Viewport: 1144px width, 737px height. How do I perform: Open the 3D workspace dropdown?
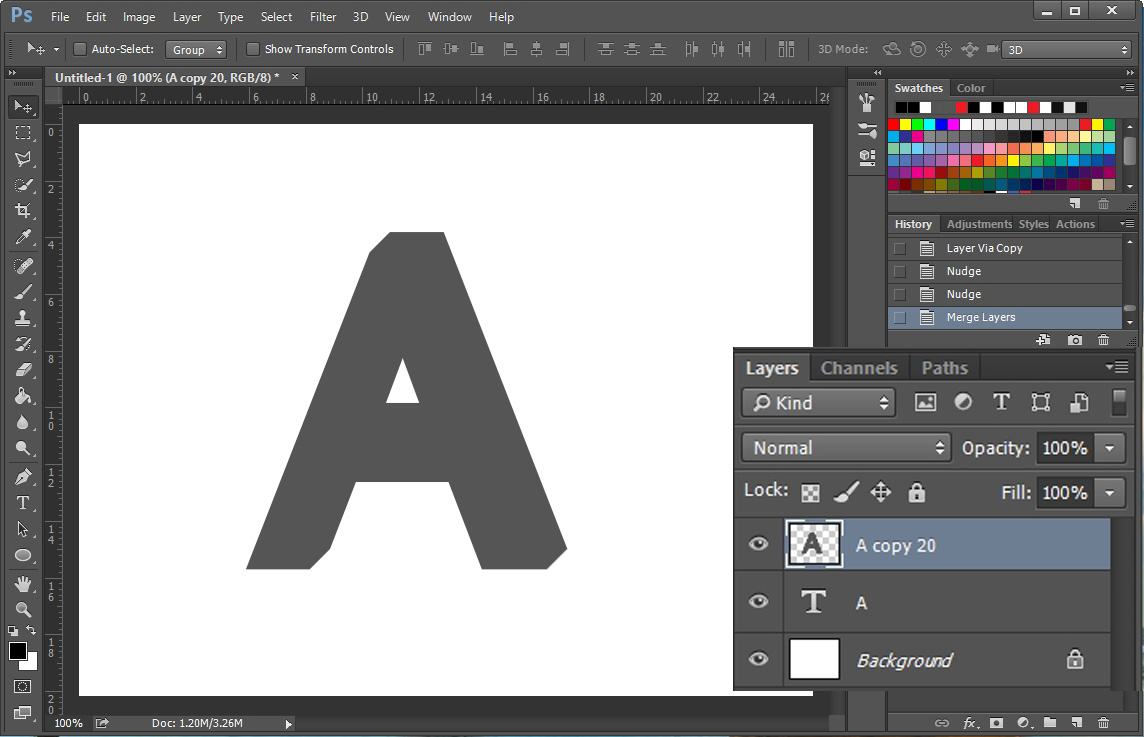[1067, 50]
